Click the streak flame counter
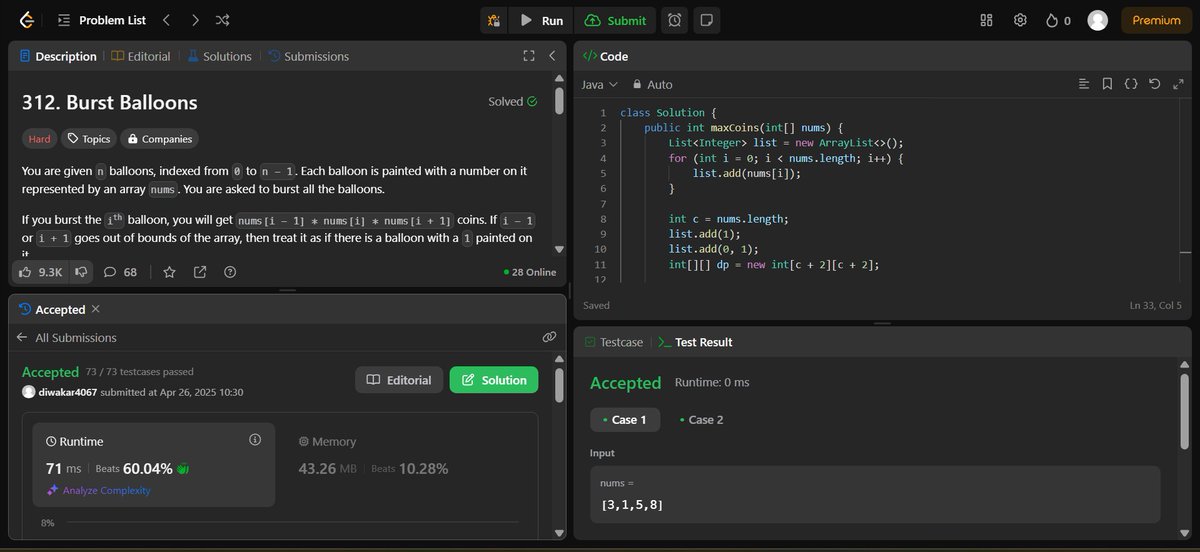Screen dimensions: 1200x552 pos(1058,20)
